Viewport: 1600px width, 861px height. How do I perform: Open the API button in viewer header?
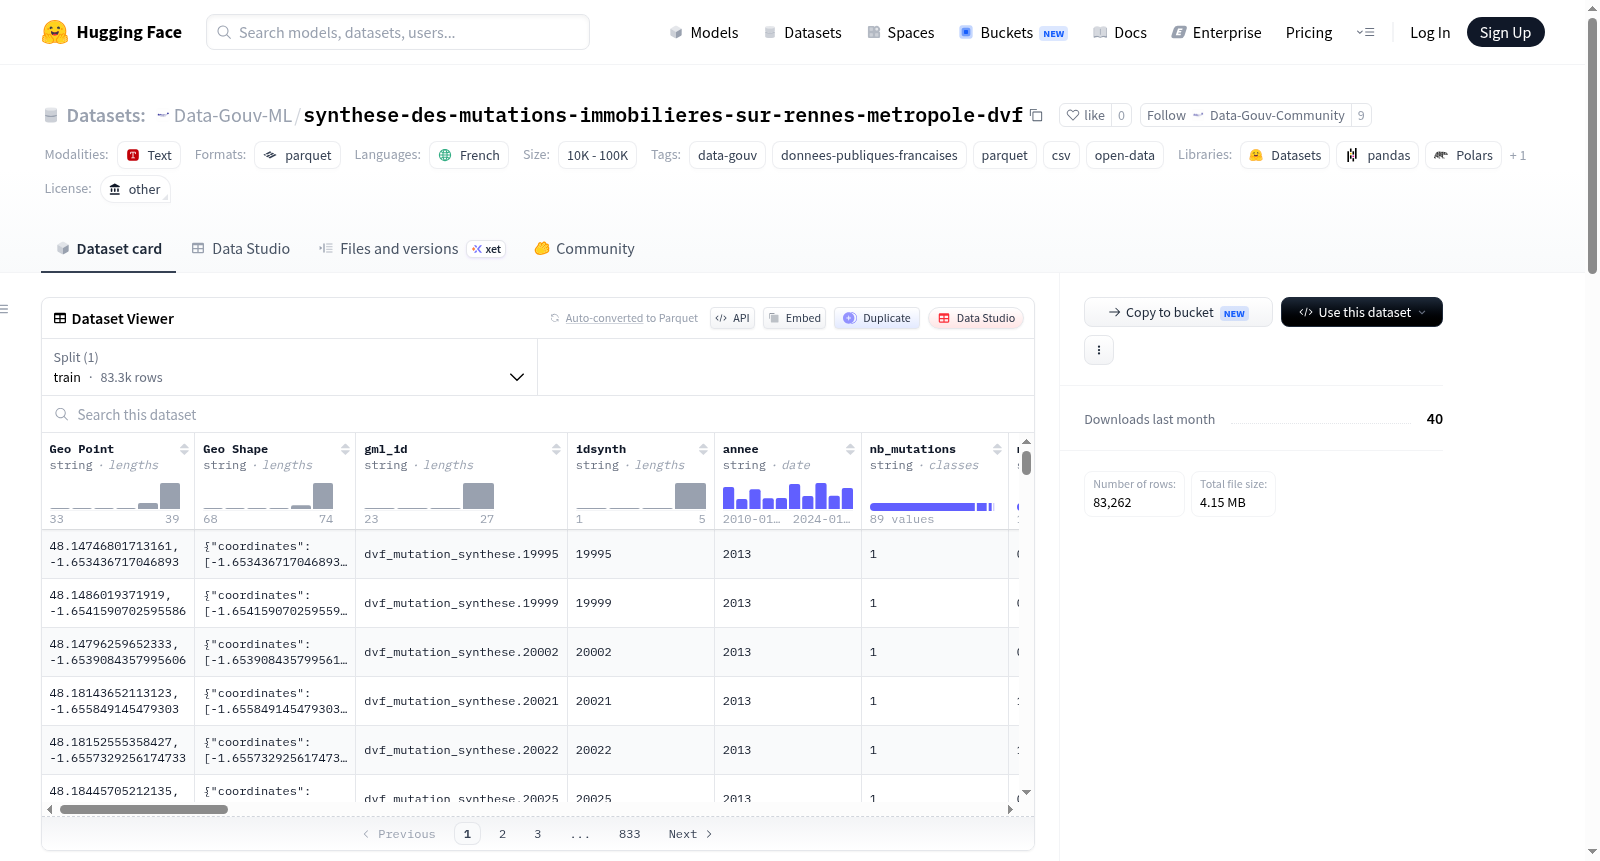732,318
